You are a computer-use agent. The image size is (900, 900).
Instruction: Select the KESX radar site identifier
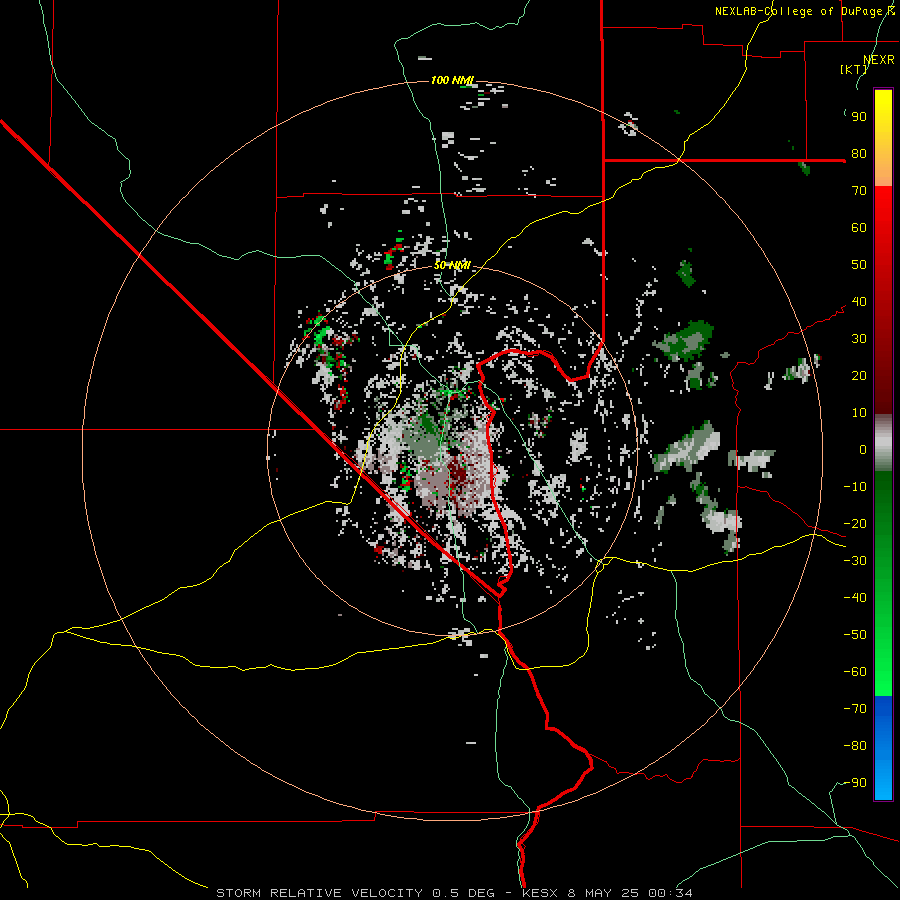(x=540, y=893)
